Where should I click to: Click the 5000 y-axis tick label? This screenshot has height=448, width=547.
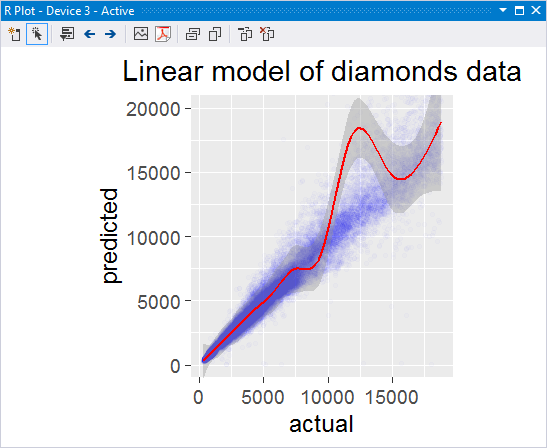pyautogui.click(x=159, y=302)
